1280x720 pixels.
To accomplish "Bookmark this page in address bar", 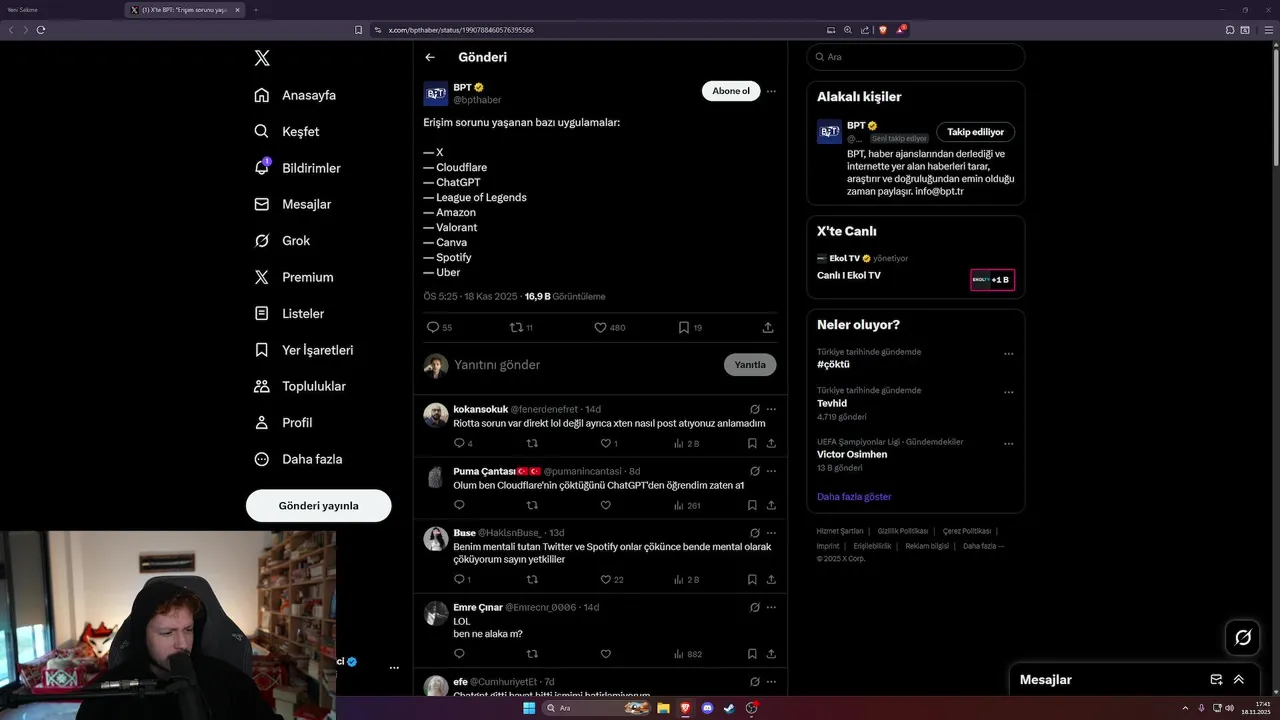I will [358, 30].
